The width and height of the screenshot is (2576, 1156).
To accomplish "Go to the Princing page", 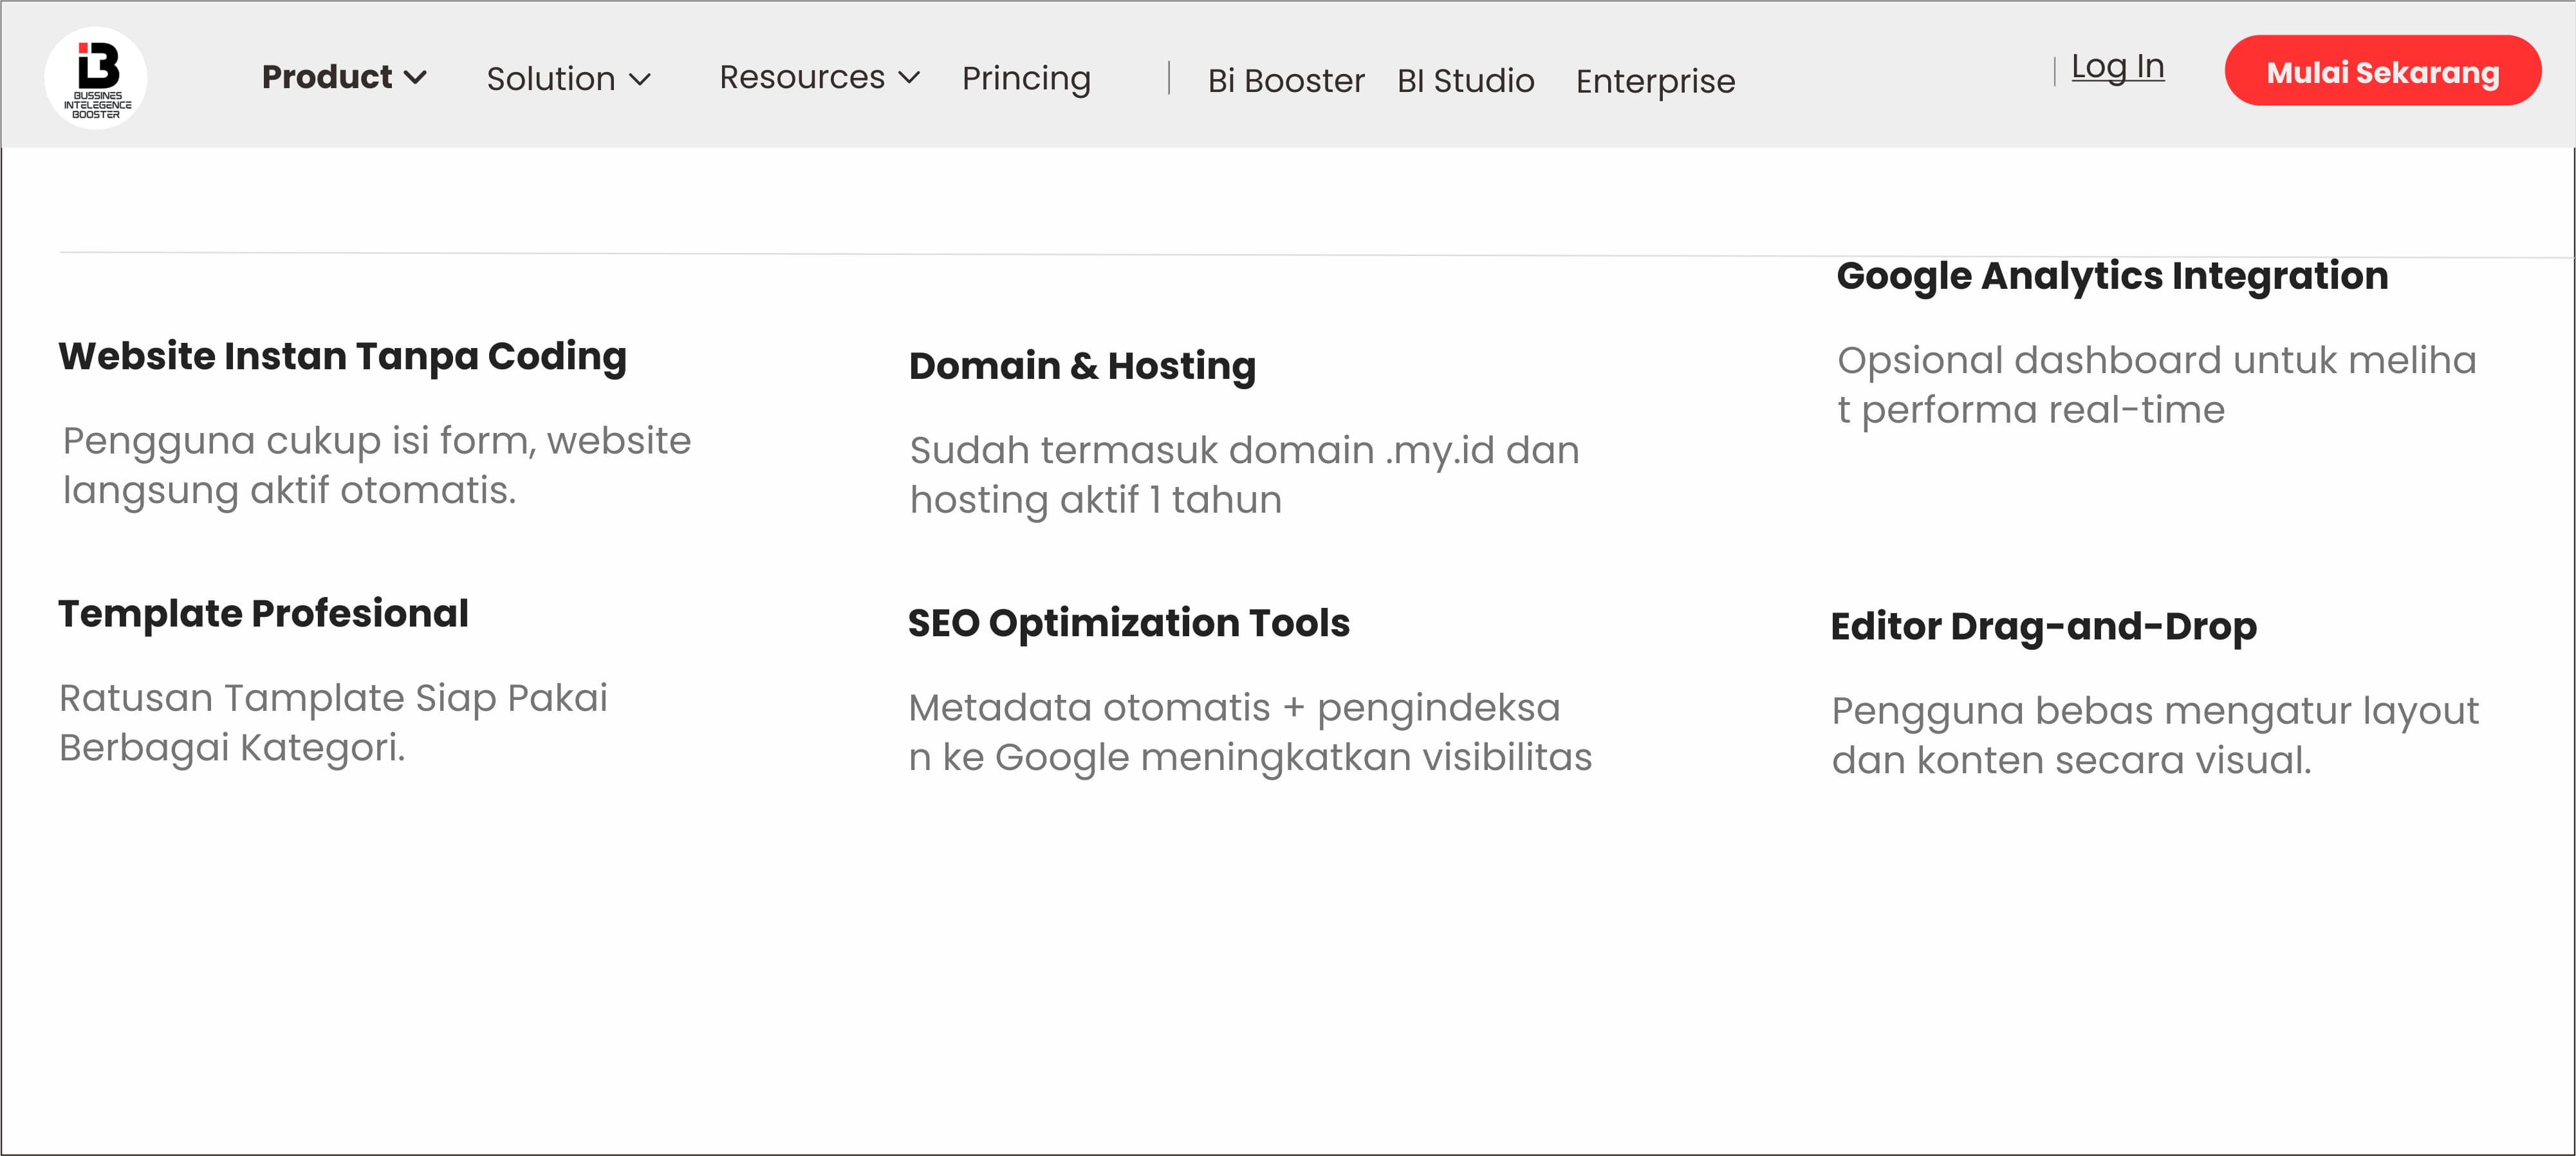I will [x=1026, y=79].
